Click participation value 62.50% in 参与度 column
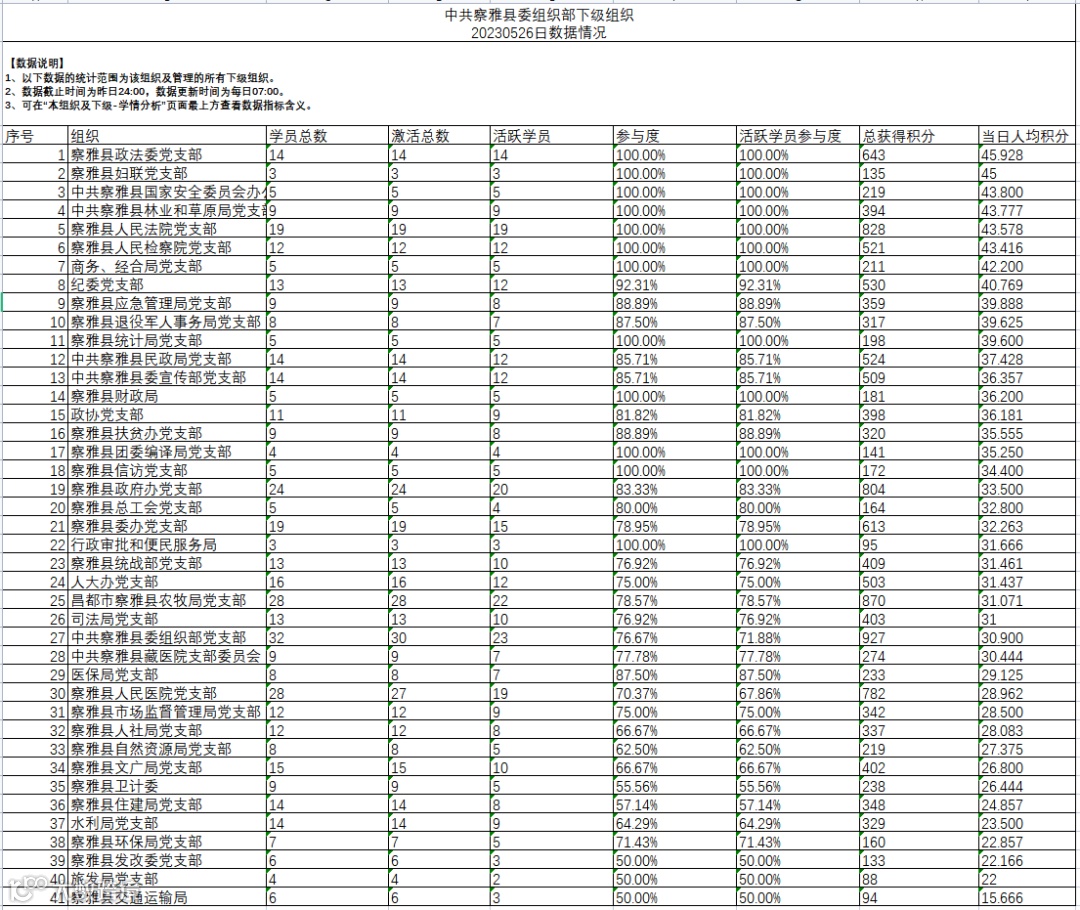The width and height of the screenshot is (1080, 910). pos(675,749)
